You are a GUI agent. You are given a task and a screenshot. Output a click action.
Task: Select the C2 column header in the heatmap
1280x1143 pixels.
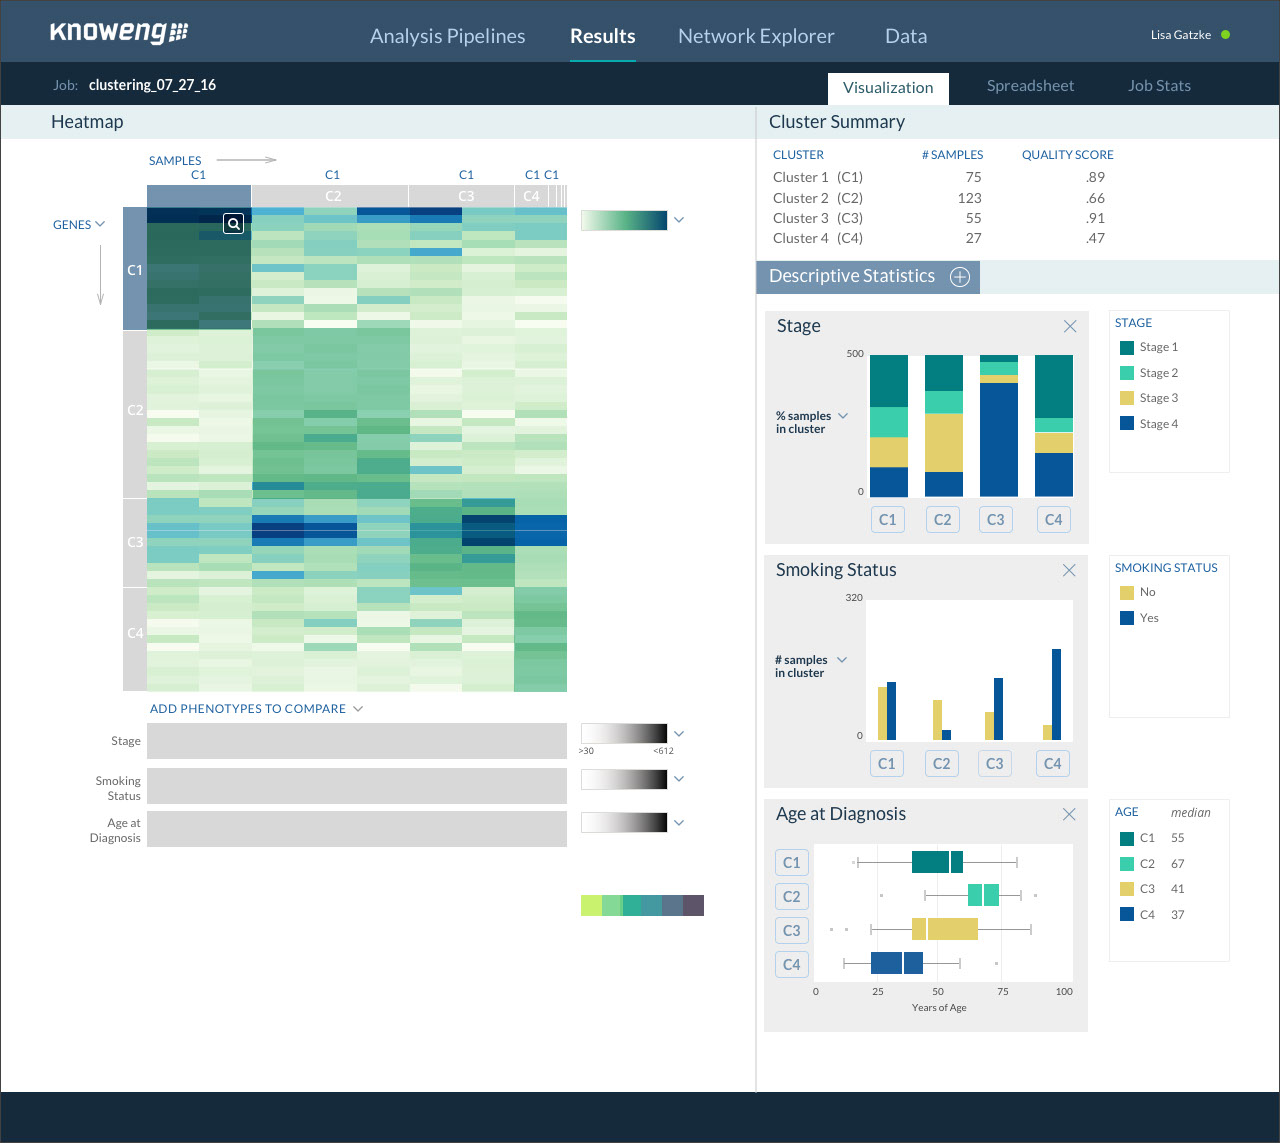pos(332,196)
